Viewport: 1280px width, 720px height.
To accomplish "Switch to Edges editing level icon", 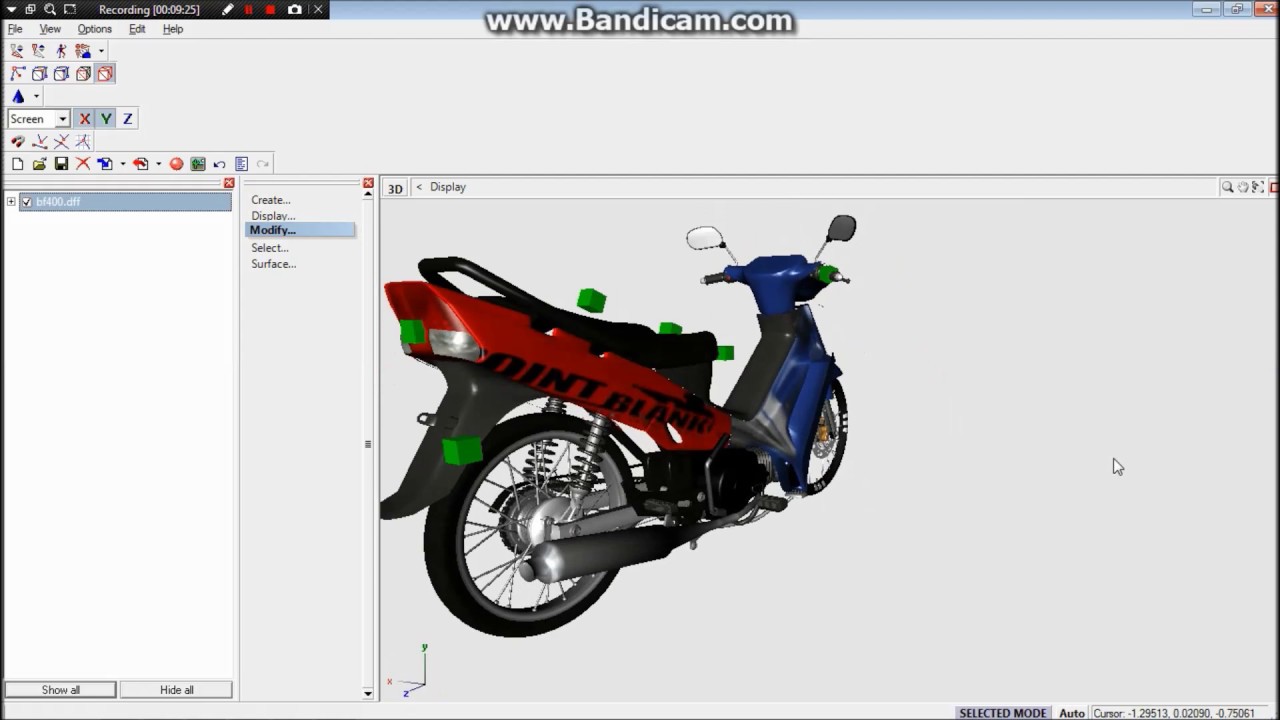I will coord(40,73).
